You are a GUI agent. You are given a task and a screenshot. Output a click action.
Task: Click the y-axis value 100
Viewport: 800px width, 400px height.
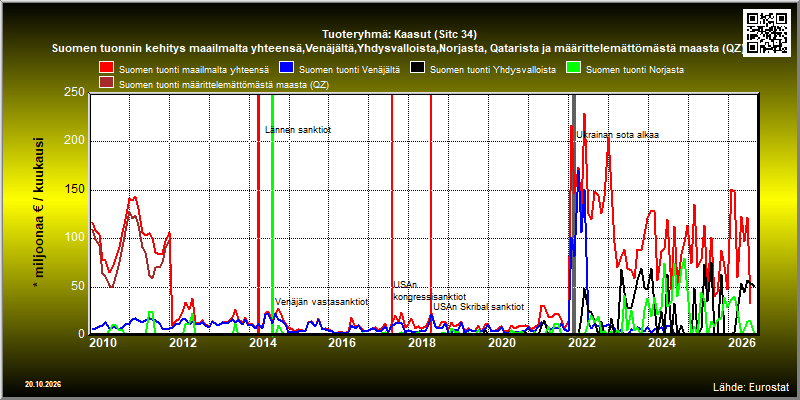[x=75, y=238]
